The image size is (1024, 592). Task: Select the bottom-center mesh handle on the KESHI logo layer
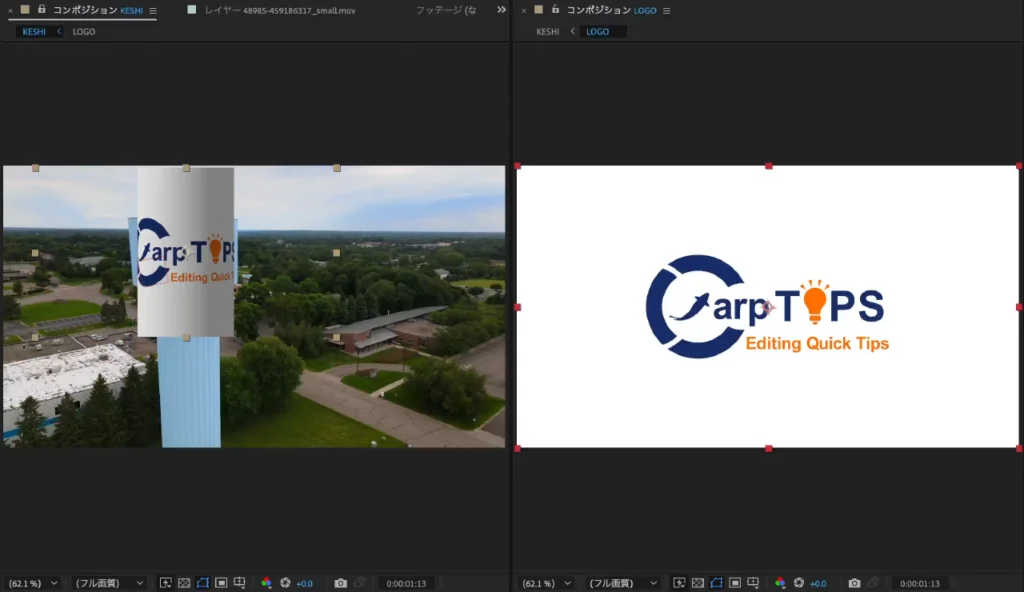186,338
